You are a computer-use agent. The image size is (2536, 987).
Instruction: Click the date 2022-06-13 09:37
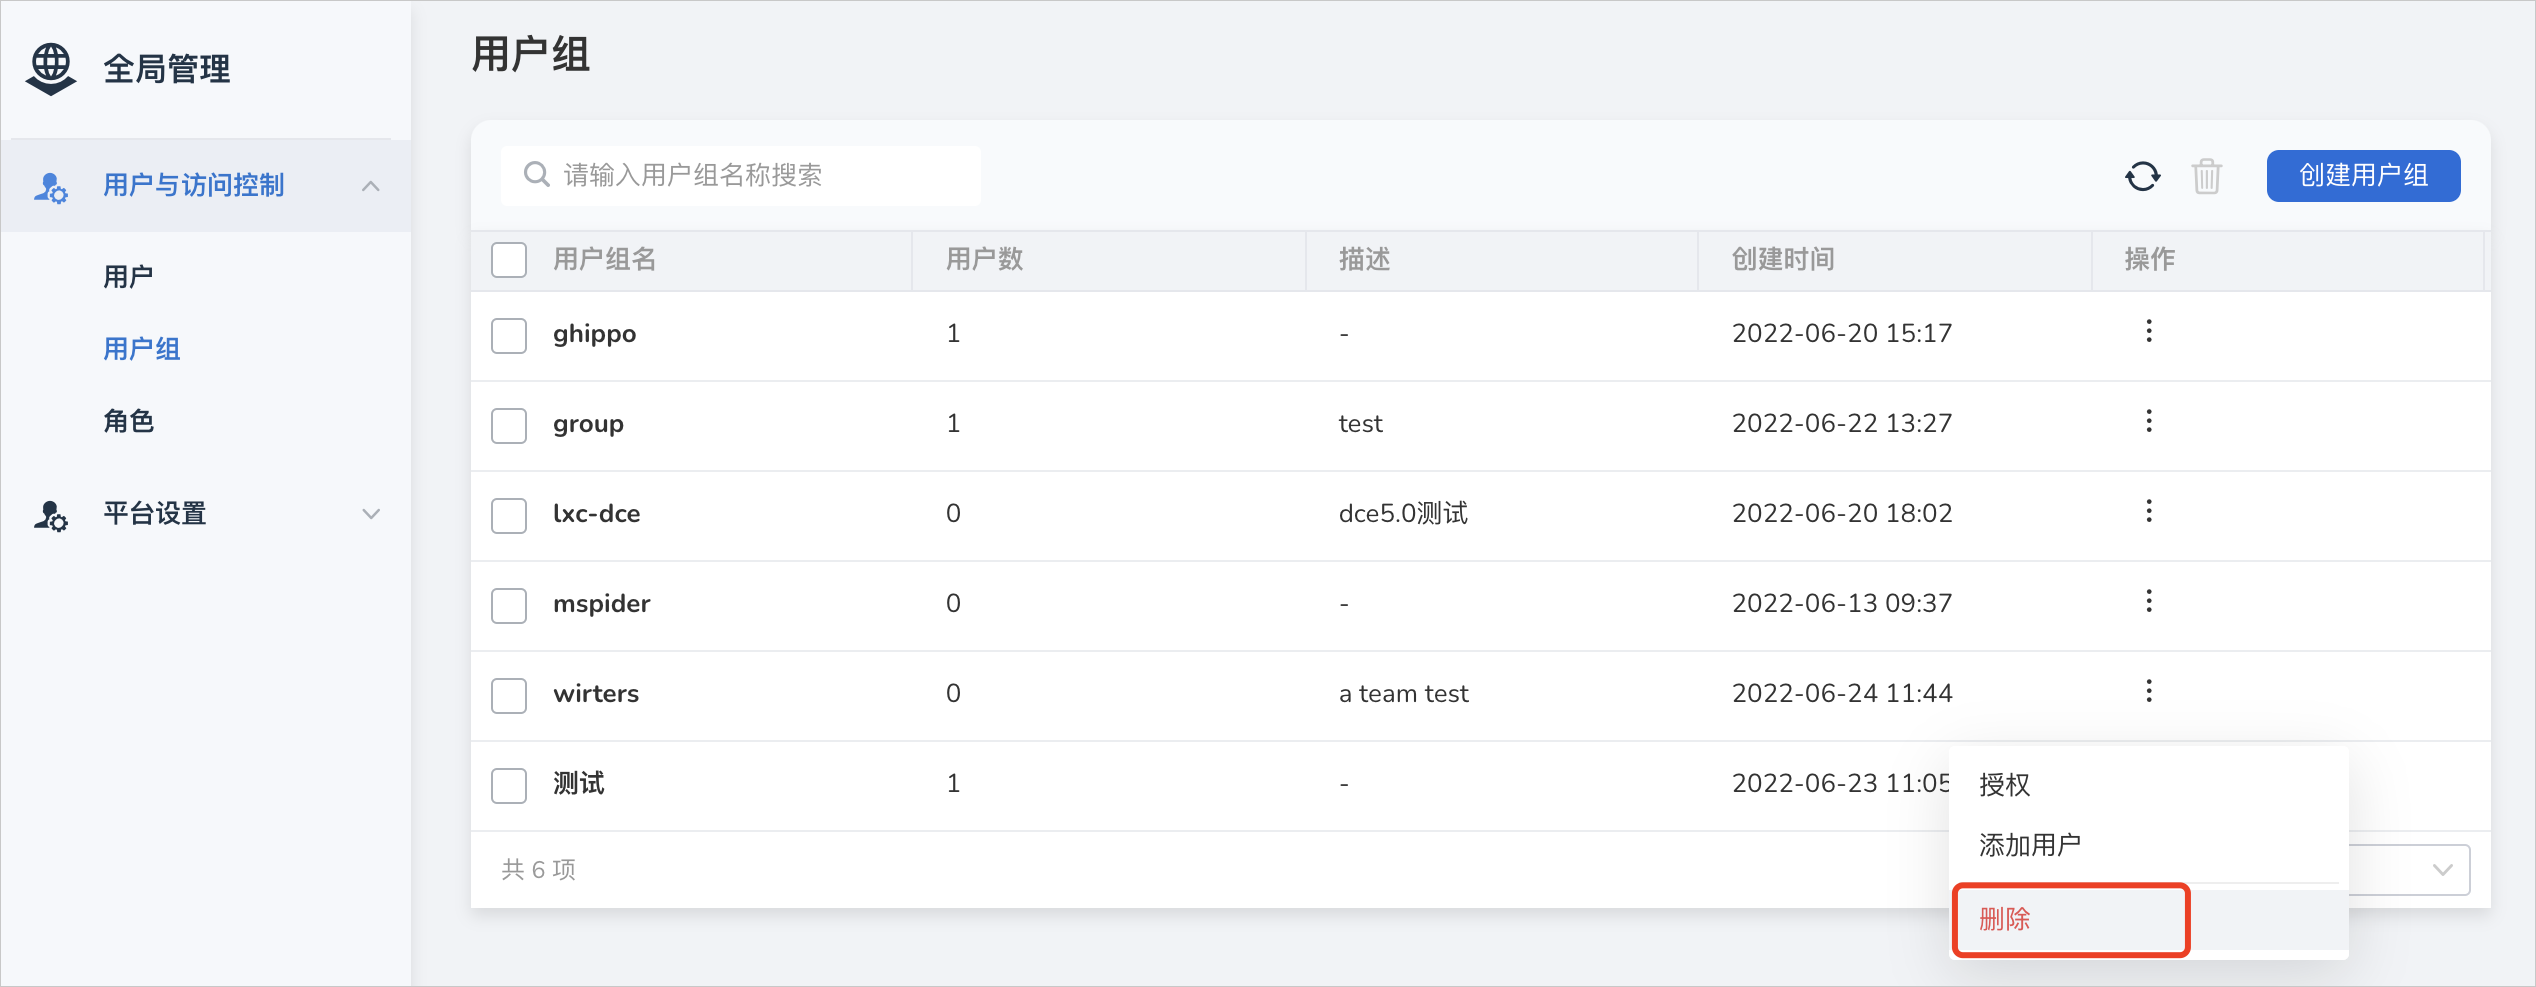click(1842, 603)
